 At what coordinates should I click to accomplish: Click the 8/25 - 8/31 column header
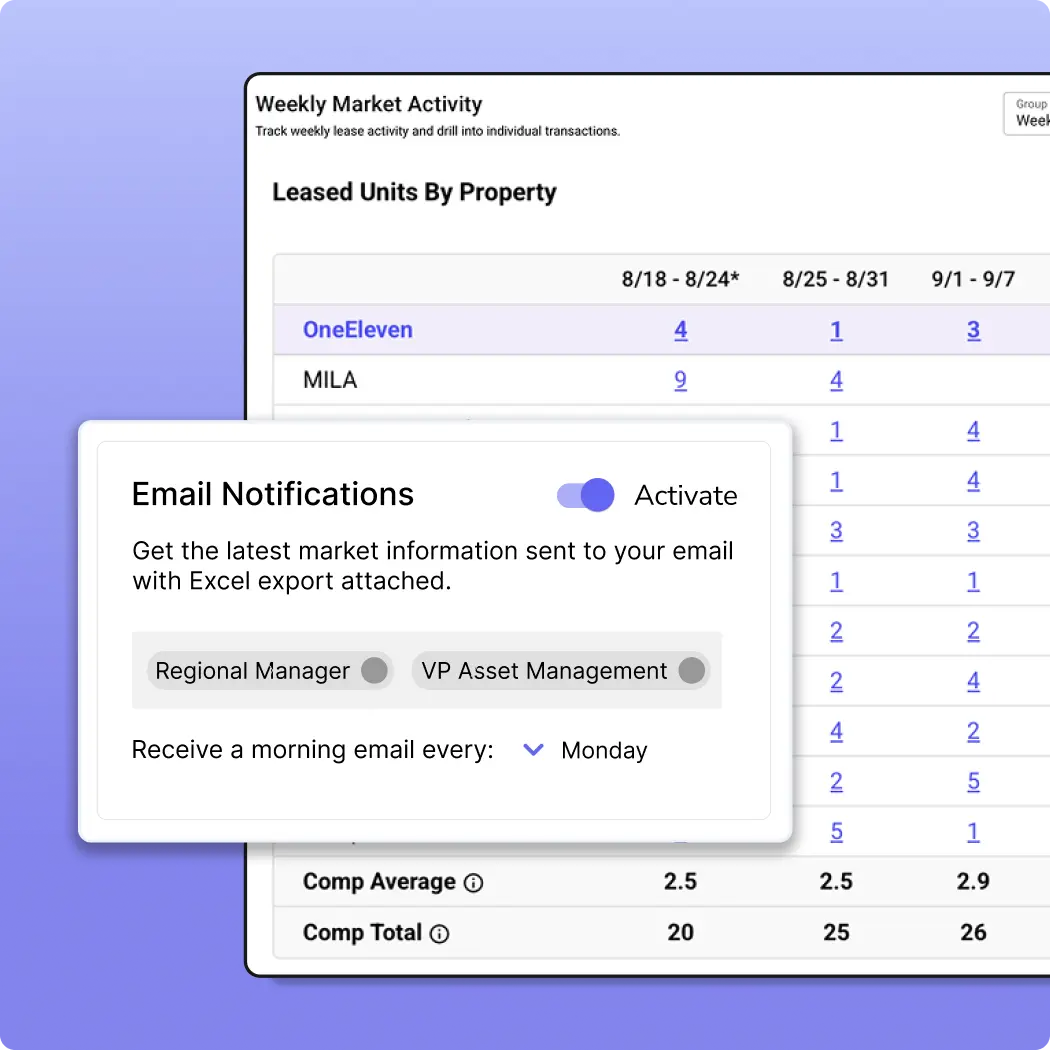click(x=836, y=279)
